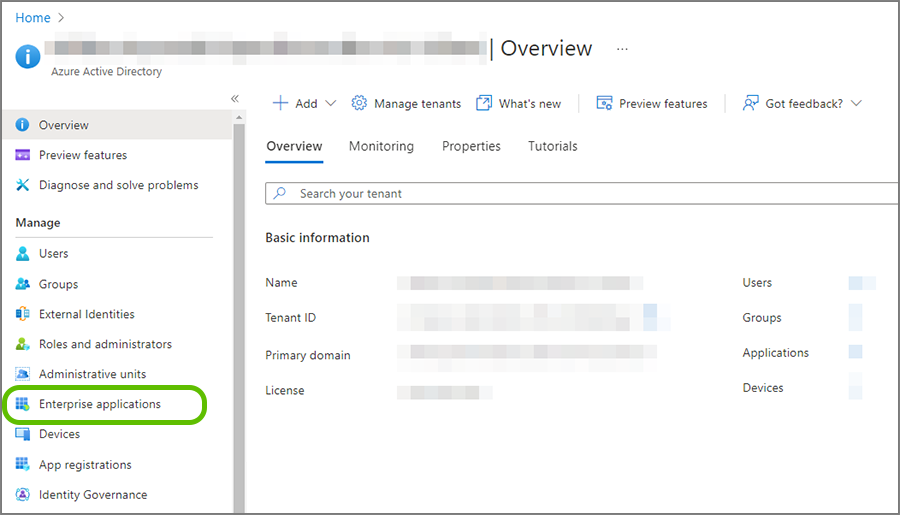Open Enterprise applications icon
The width and height of the screenshot is (900, 515).
(23, 404)
